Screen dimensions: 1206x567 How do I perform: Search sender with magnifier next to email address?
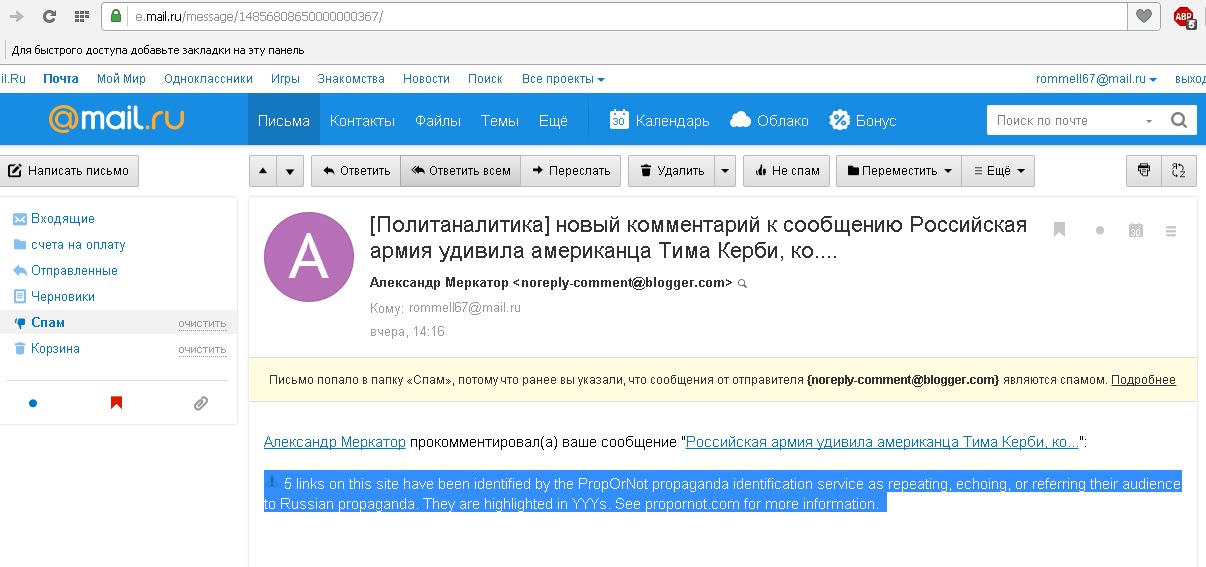click(742, 284)
